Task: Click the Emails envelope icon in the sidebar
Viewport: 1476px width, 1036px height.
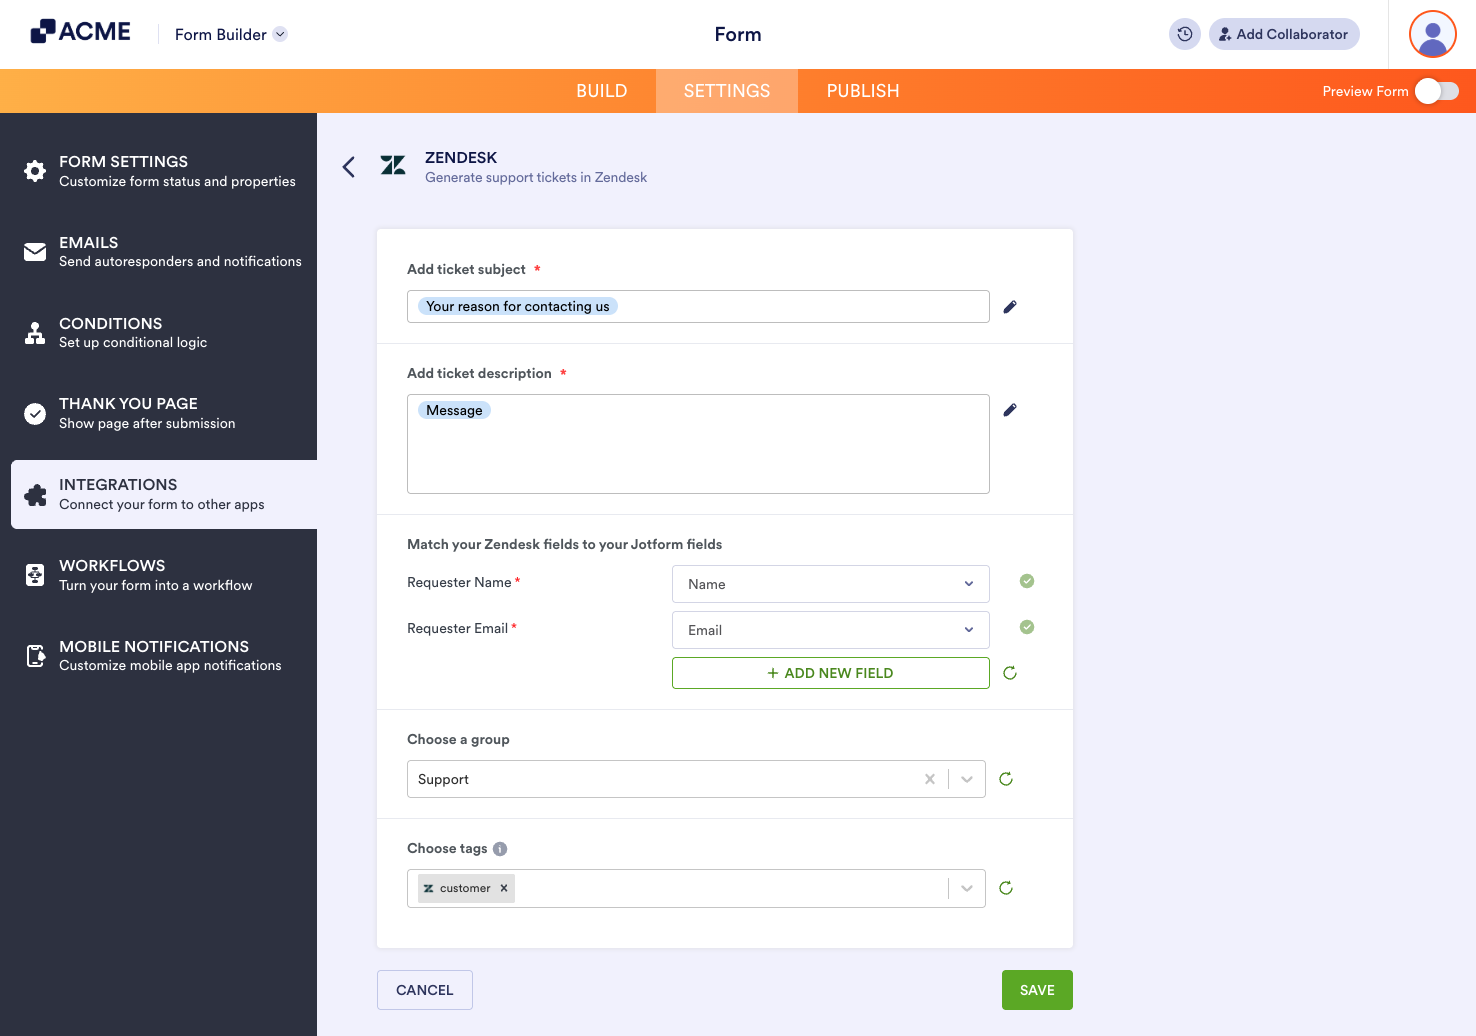Action: click(x=34, y=251)
